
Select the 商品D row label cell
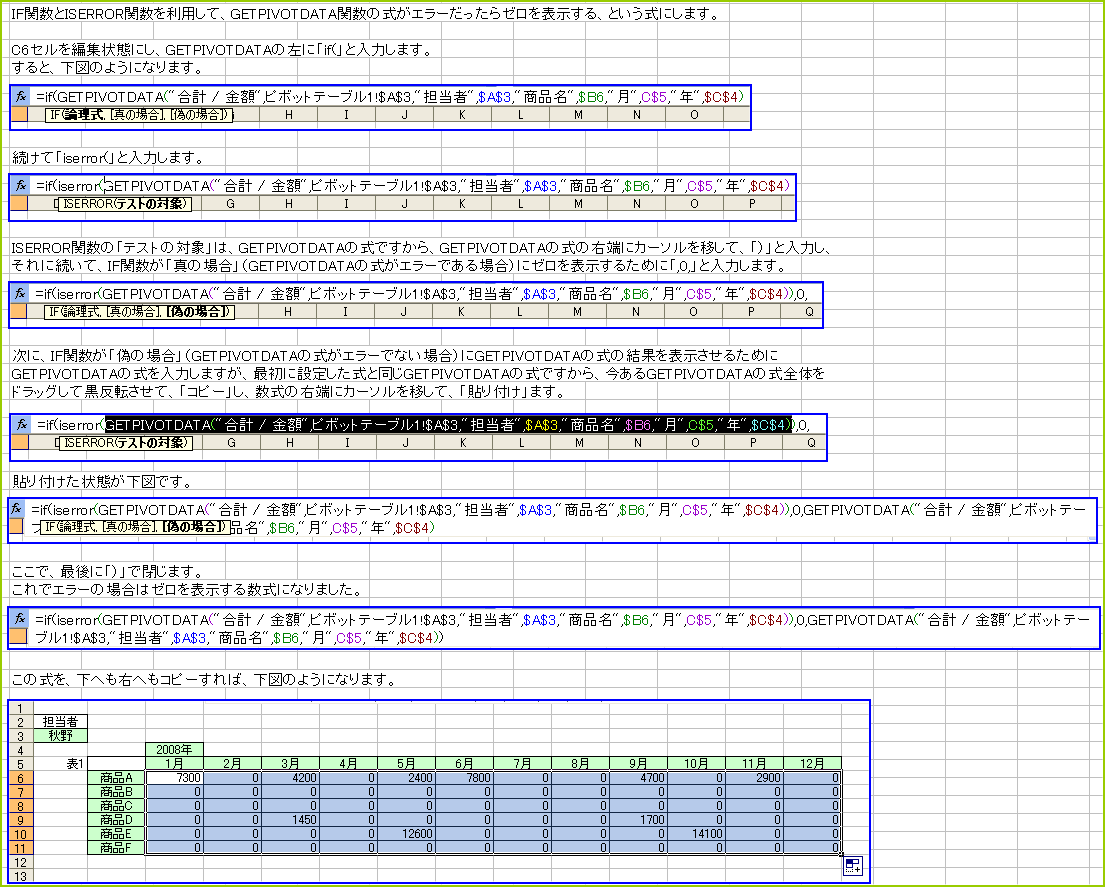(x=116, y=819)
